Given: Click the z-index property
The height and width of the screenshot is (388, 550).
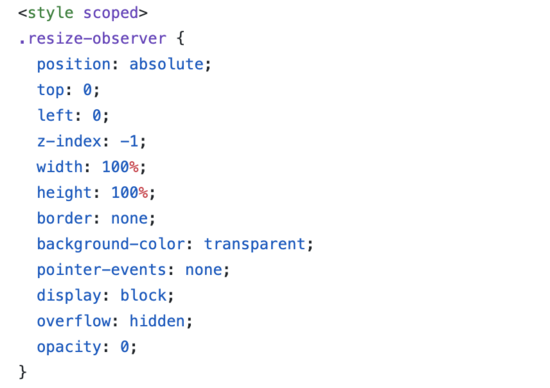Looking at the screenshot, I should pos(69,141).
